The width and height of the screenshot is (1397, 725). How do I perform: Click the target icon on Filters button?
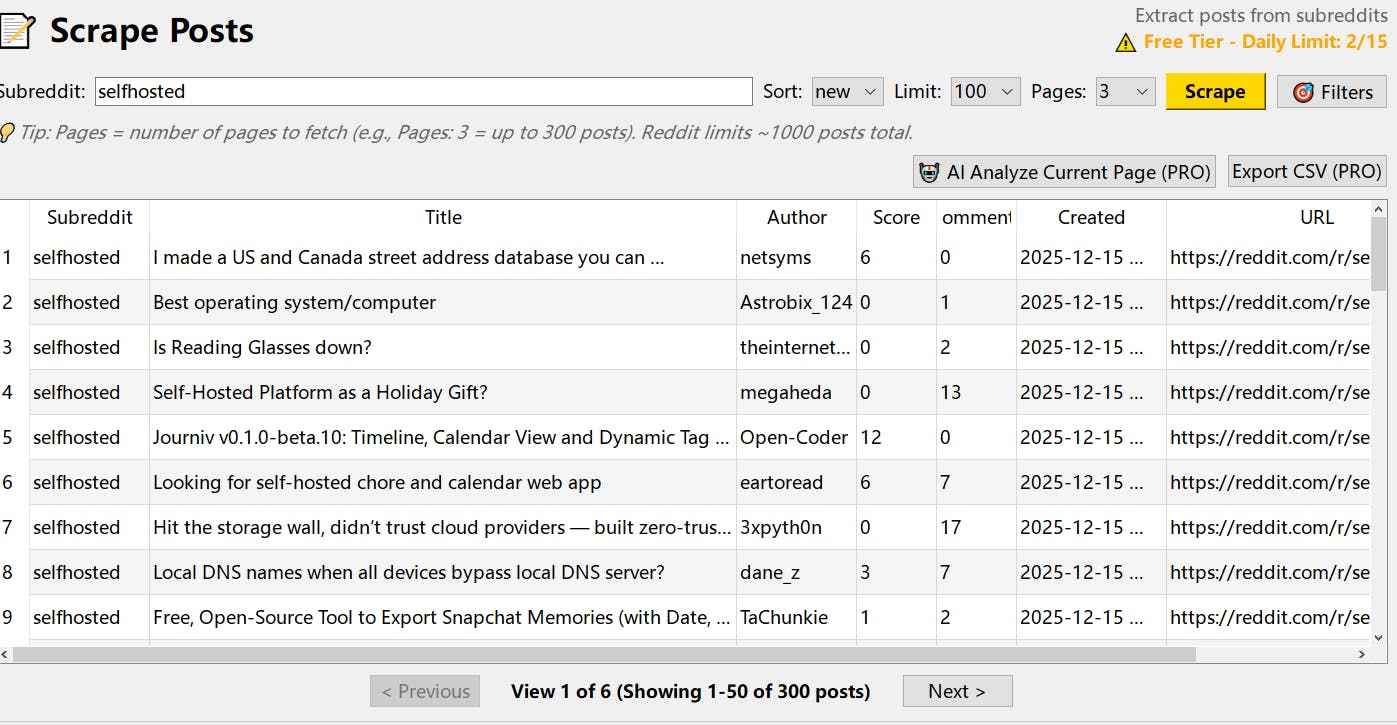click(1303, 92)
